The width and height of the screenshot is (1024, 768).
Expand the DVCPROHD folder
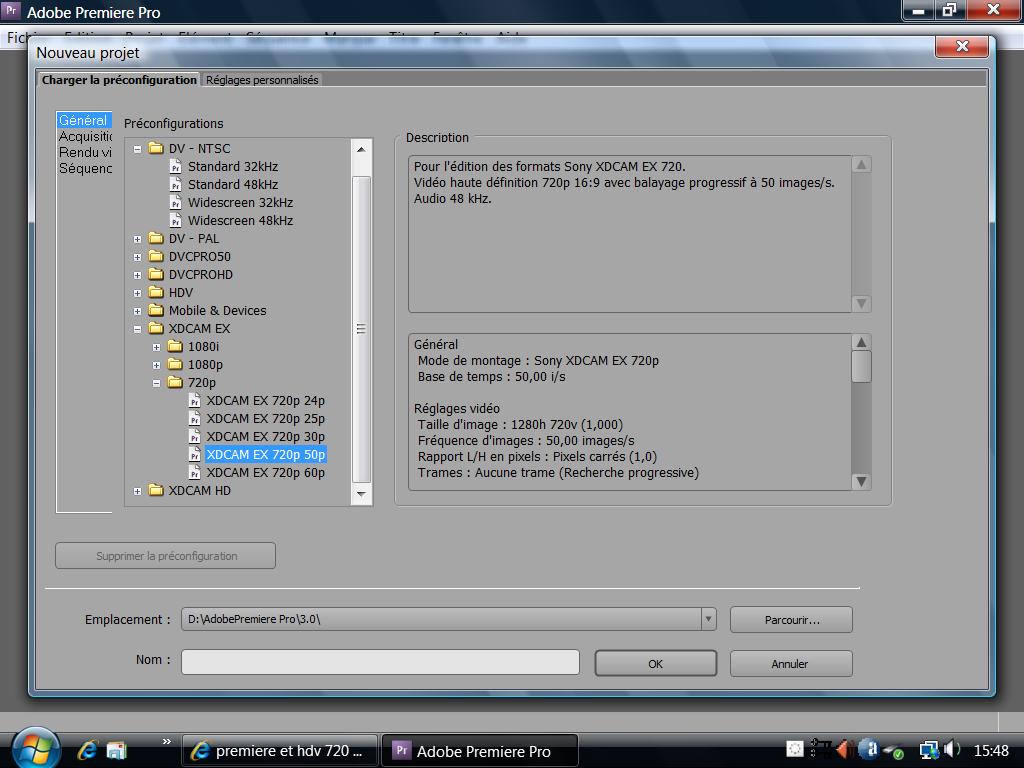137,276
